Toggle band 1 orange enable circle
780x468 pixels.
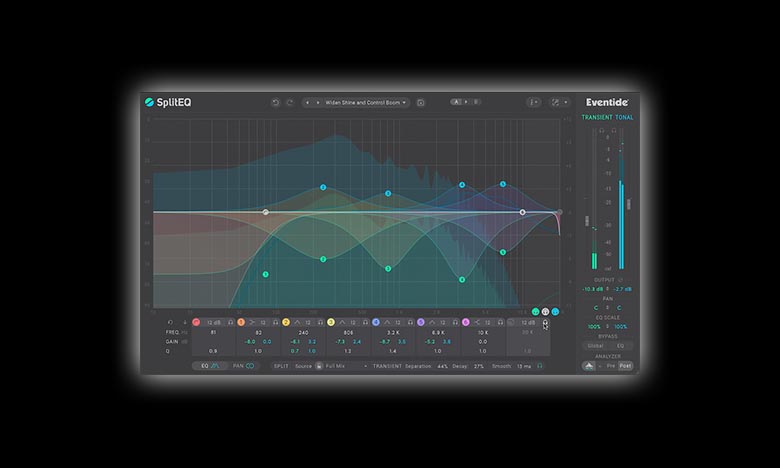point(241,322)
